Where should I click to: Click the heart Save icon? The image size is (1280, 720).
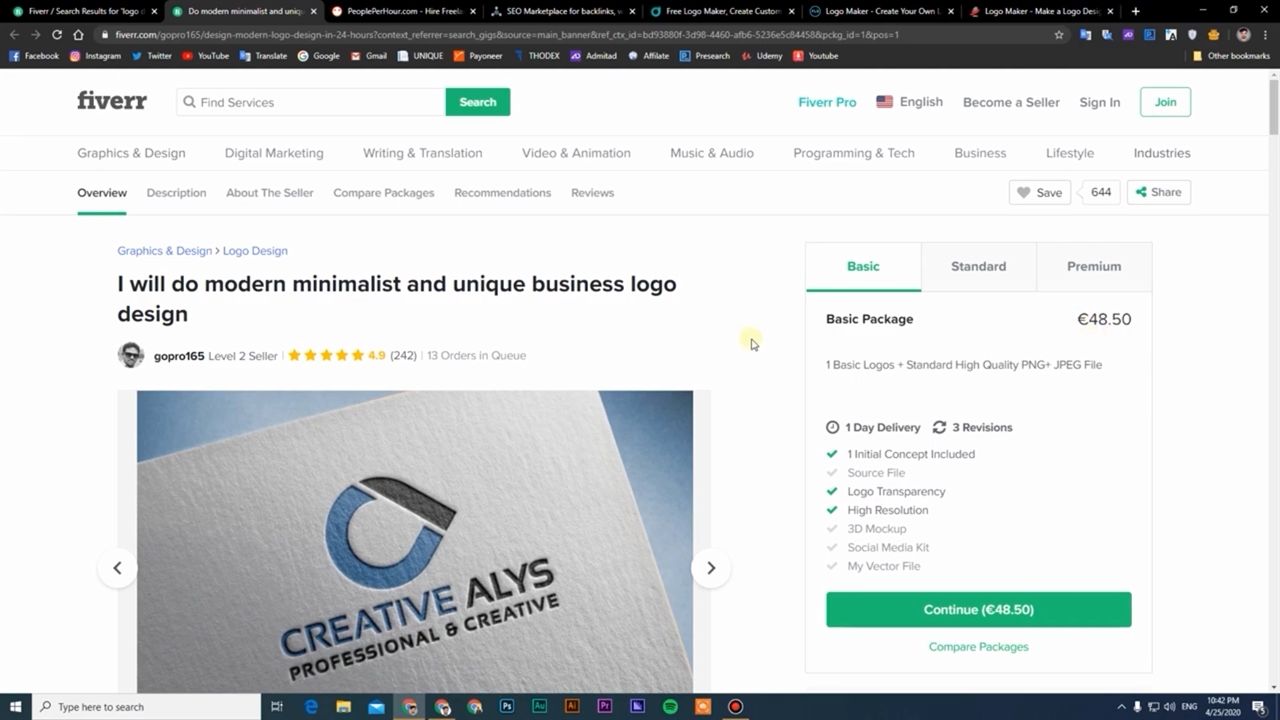(x=1023, y=193)
